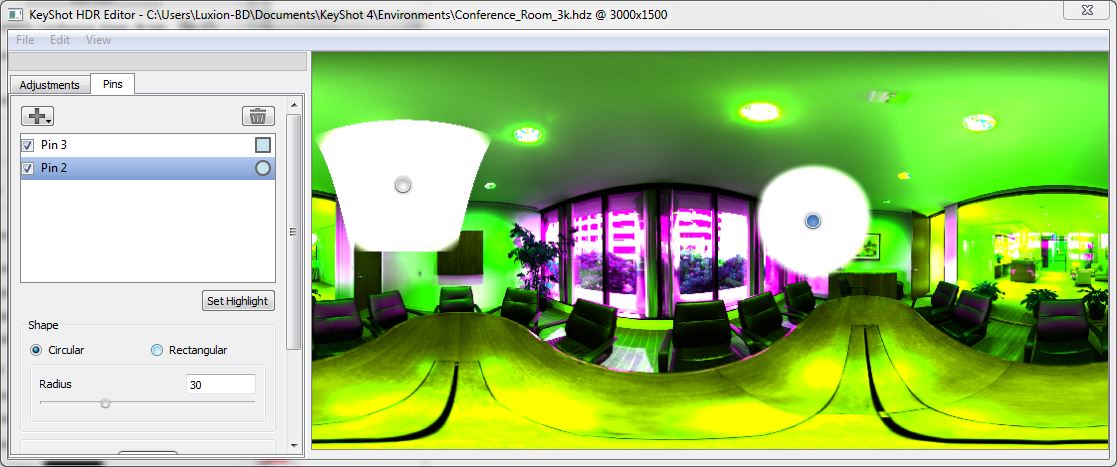Select the Pin 3 list row
1117x467 pixels.
(x=147, y=145)
